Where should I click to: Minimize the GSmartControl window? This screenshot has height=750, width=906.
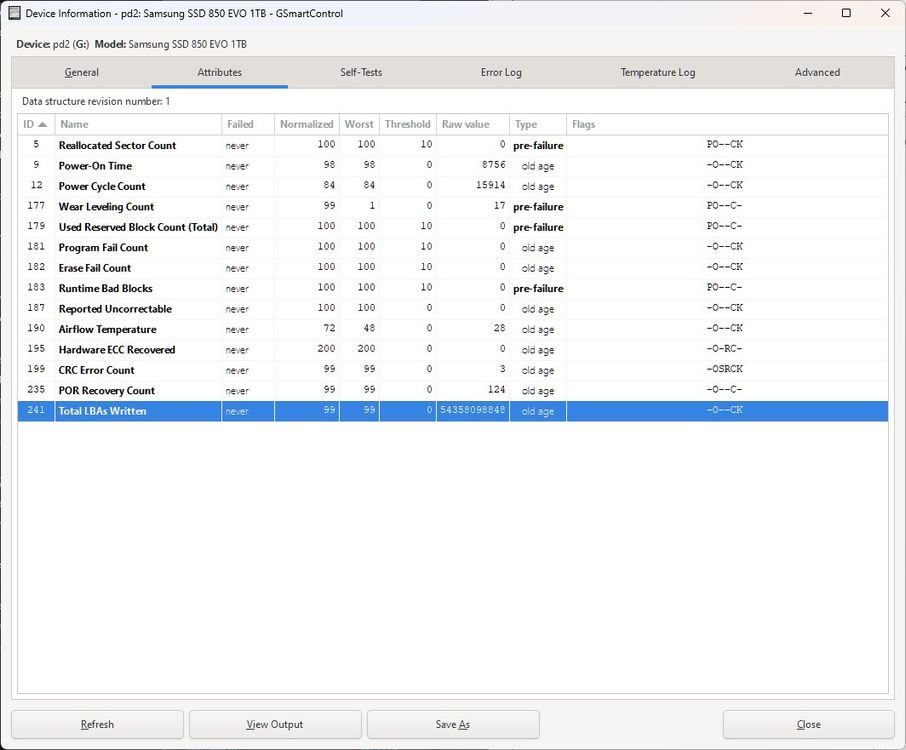pos(808,13)
